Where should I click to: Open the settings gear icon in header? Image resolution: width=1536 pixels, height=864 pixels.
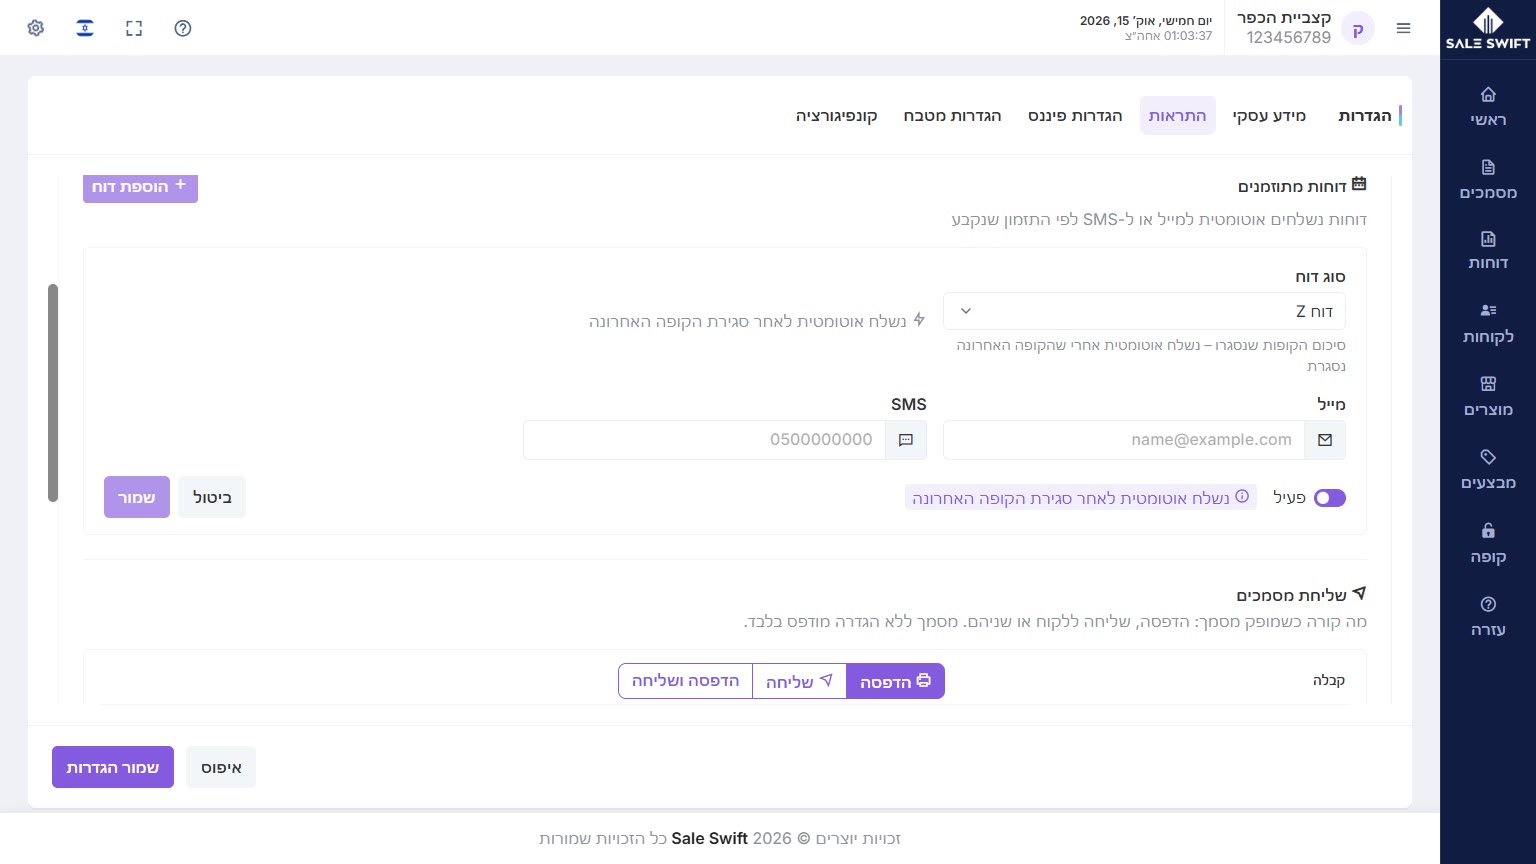[36, 28]
